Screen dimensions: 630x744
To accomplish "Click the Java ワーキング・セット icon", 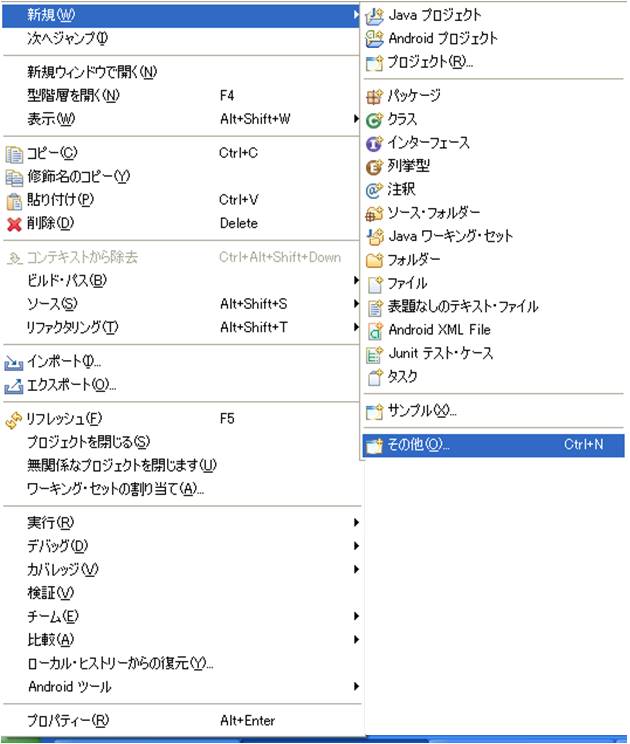I will [x=375, y=236].
